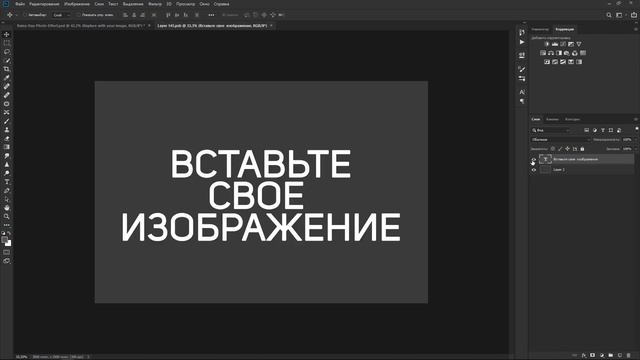
Task: Toggle the Автовыбор checkbox
Action: coord(25,15)
